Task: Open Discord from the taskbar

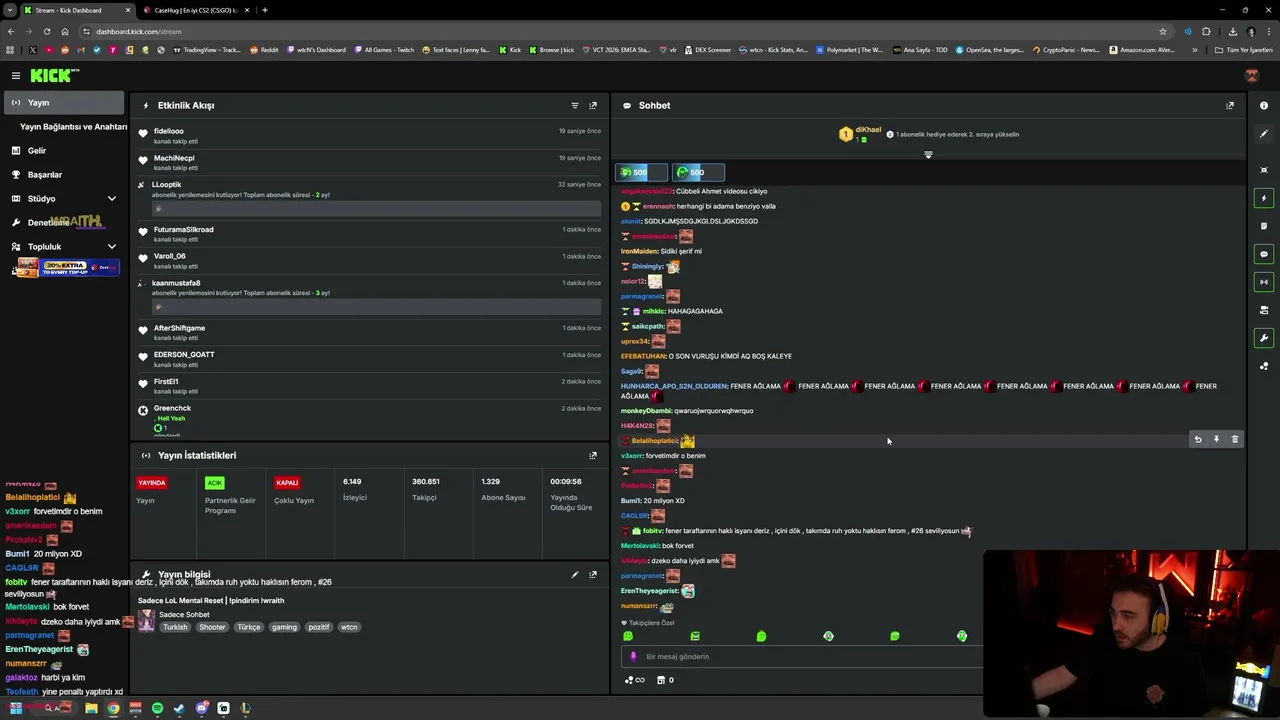Action: [x=201, y=708]
